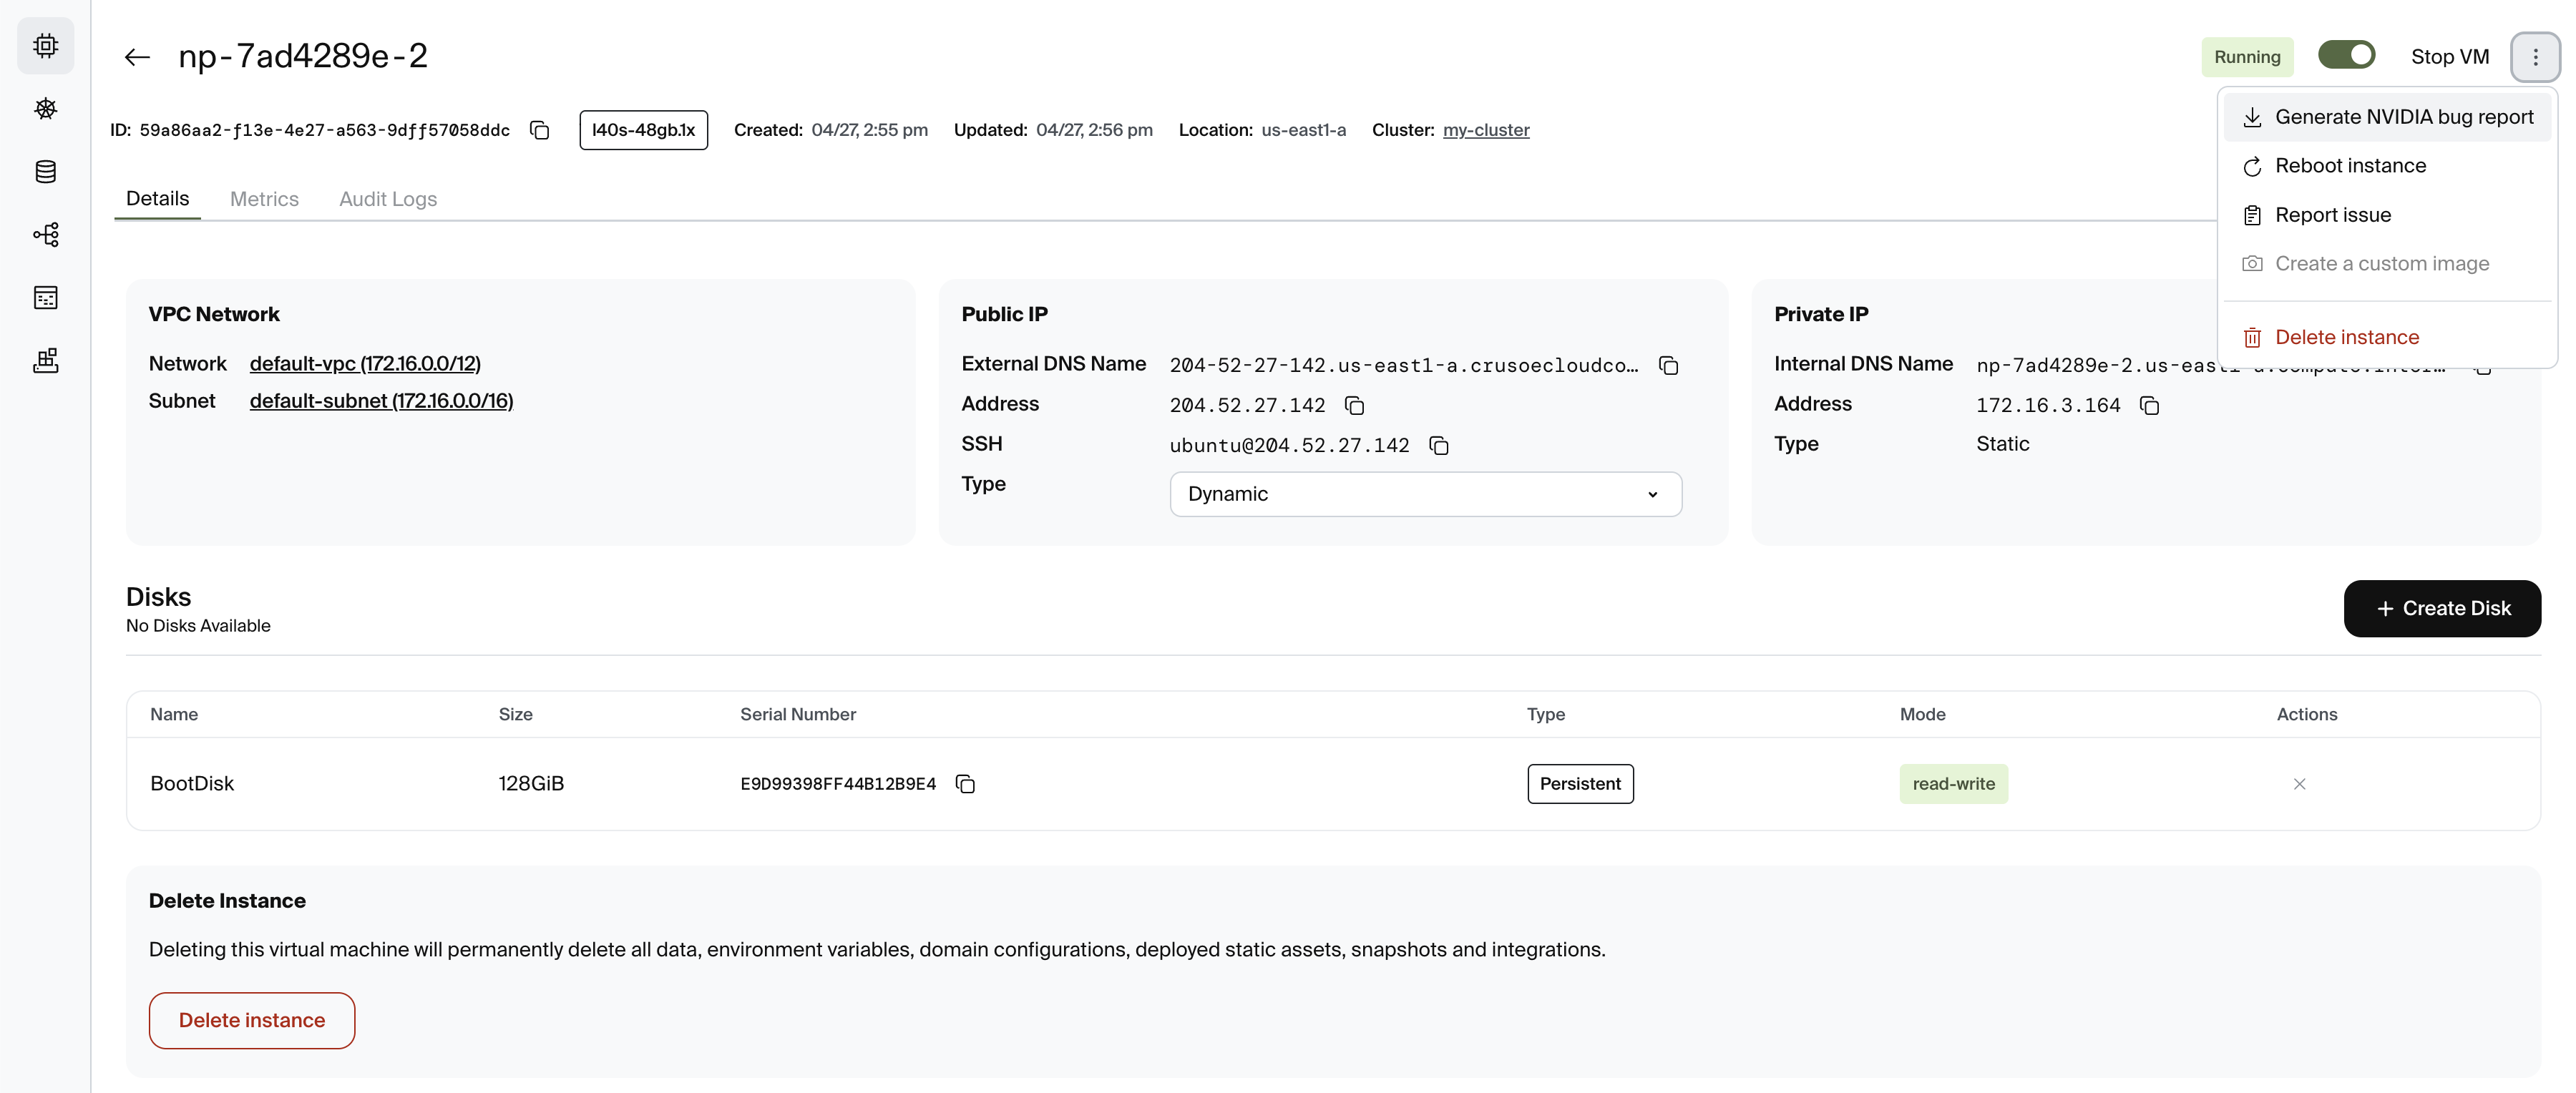Screen dimensions: 2576x1093
Task: Open the billing table sidebar icon
Action: point(45,298)
